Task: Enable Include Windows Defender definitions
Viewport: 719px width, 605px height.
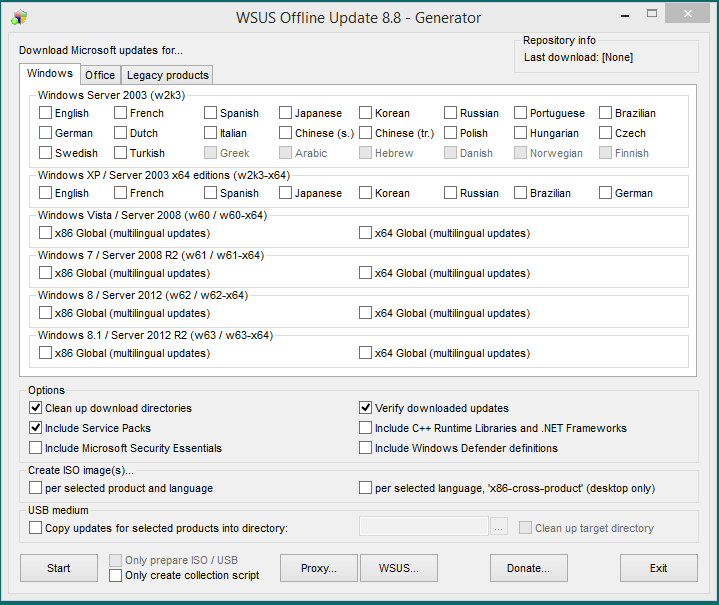Action: coord(365,448)
